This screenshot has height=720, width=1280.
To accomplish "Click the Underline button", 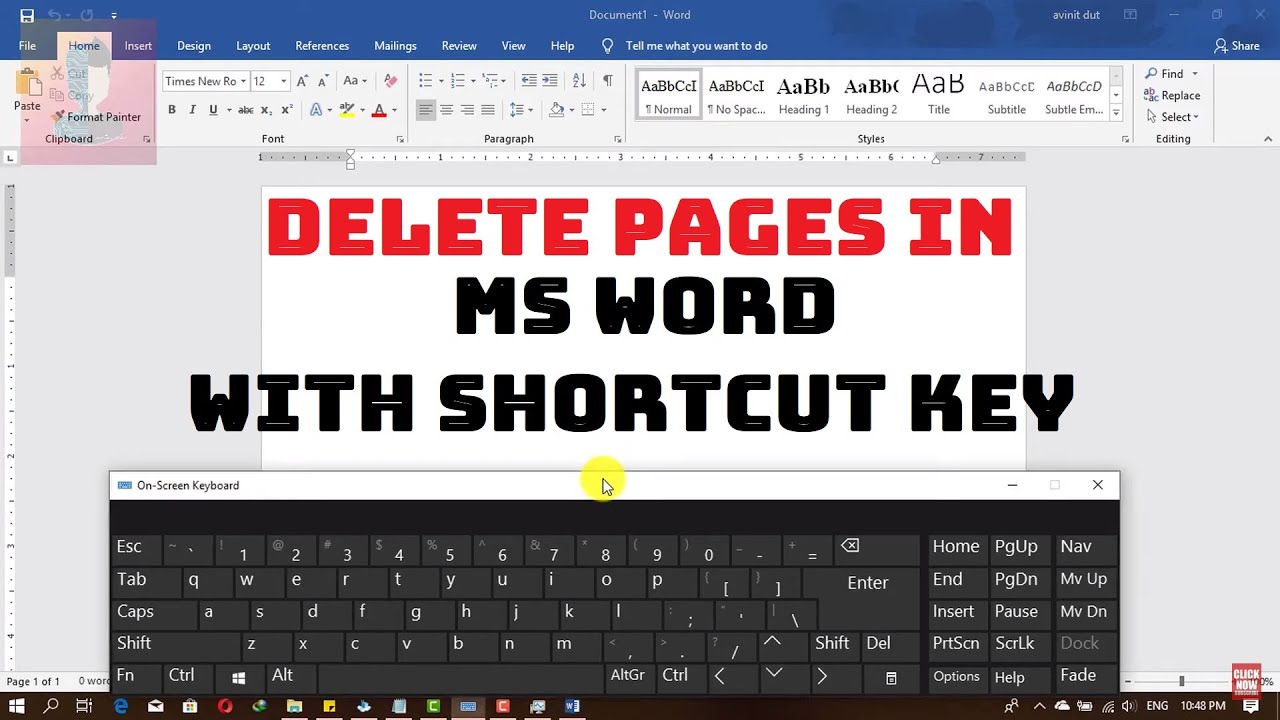I will [x=213, y=110].
